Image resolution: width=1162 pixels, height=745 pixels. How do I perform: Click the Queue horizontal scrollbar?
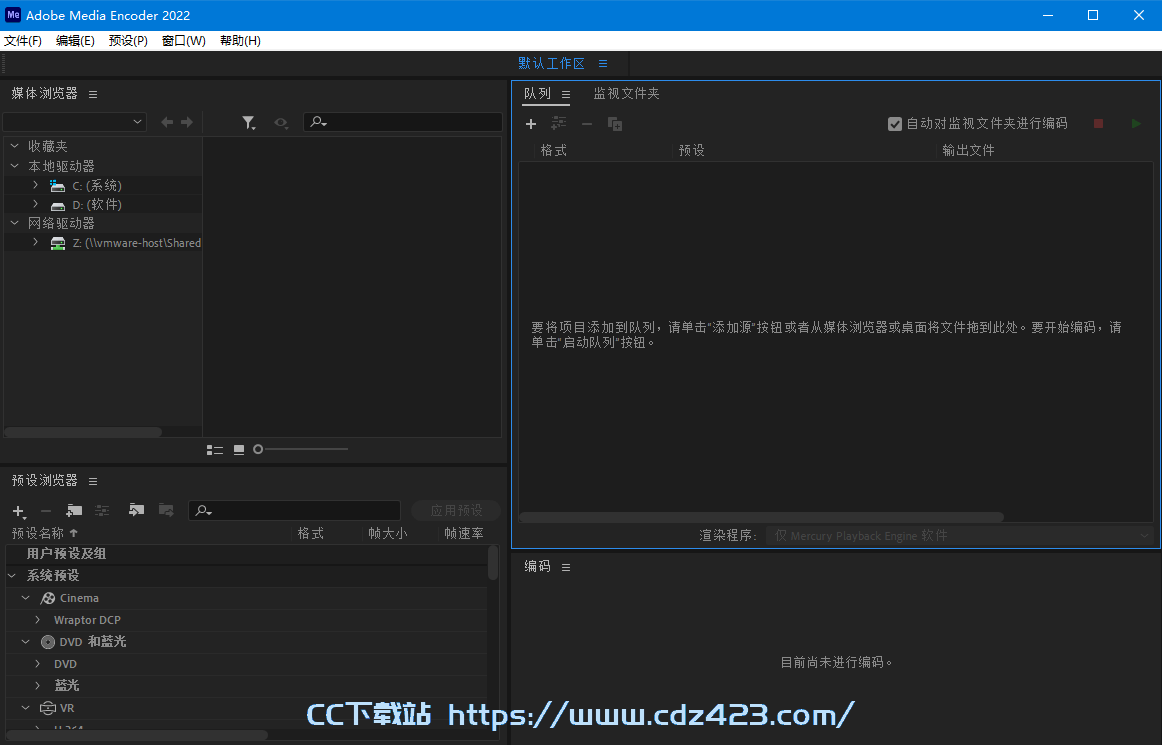tap(761, 517)
